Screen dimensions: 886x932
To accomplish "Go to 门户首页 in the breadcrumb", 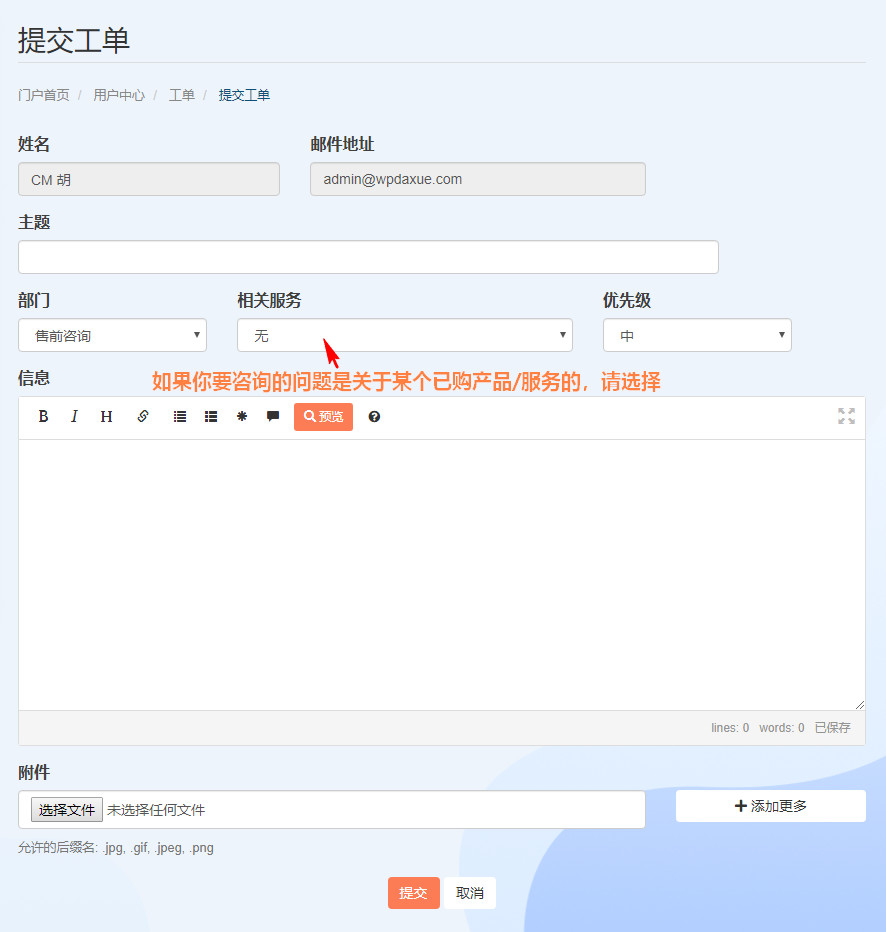I will [x=43, y=95].
